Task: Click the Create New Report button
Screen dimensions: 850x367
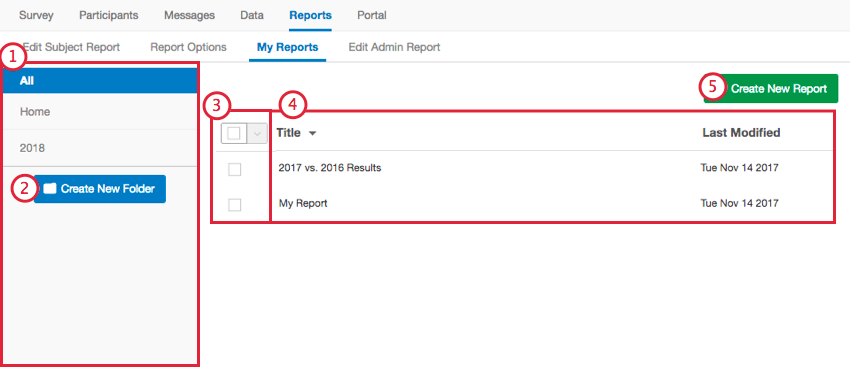Action: (x=771, y=88)
